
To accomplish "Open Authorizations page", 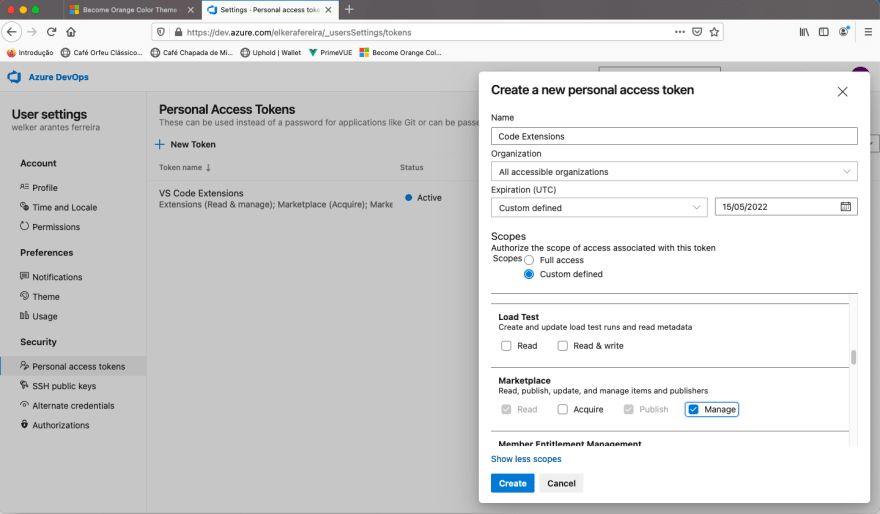I will (60, 425).
